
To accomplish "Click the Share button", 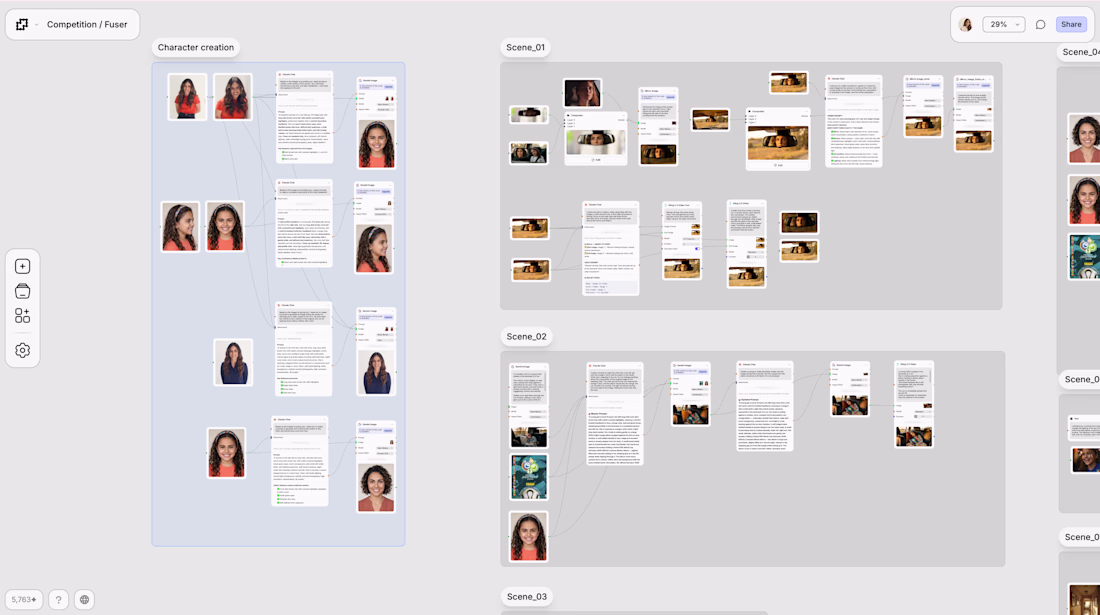I will [1071, 25].
